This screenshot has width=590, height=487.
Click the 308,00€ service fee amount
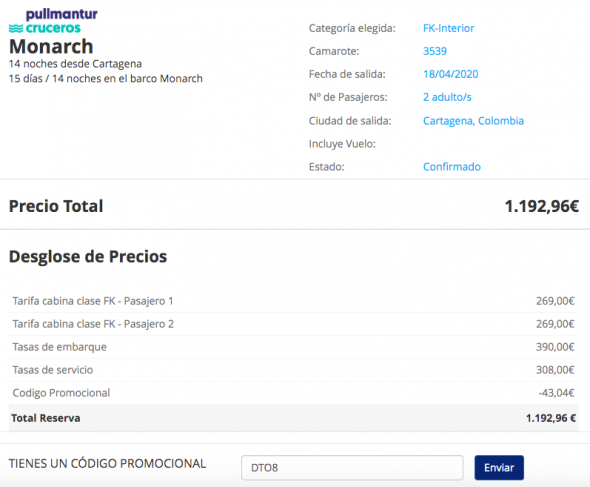[555, 370]
